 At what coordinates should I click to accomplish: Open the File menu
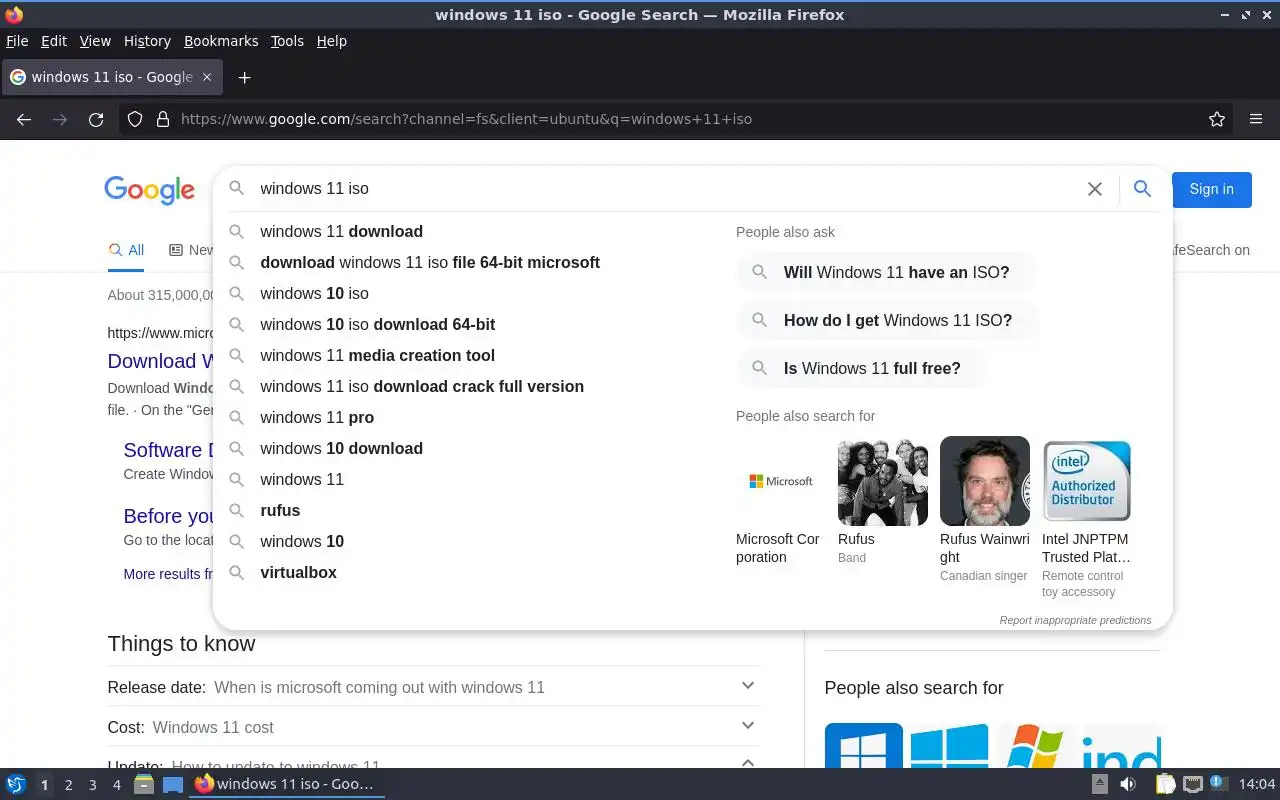click(17, 41)
